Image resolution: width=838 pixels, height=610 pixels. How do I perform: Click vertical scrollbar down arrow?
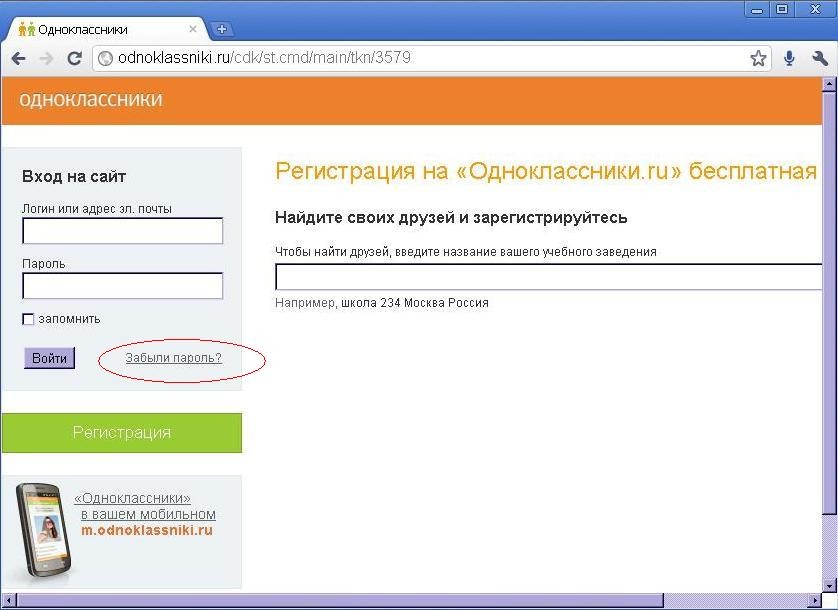[x=829, y=585]
